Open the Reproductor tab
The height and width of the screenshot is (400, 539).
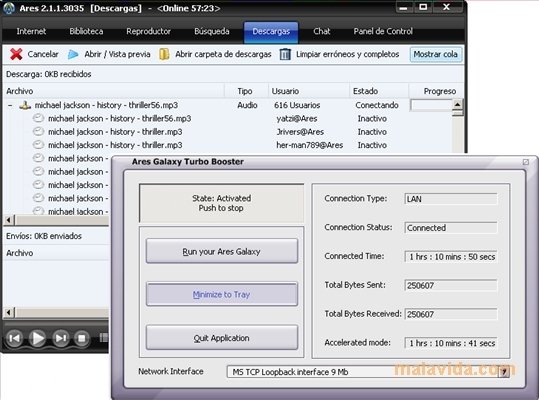[x=148, y=31]
